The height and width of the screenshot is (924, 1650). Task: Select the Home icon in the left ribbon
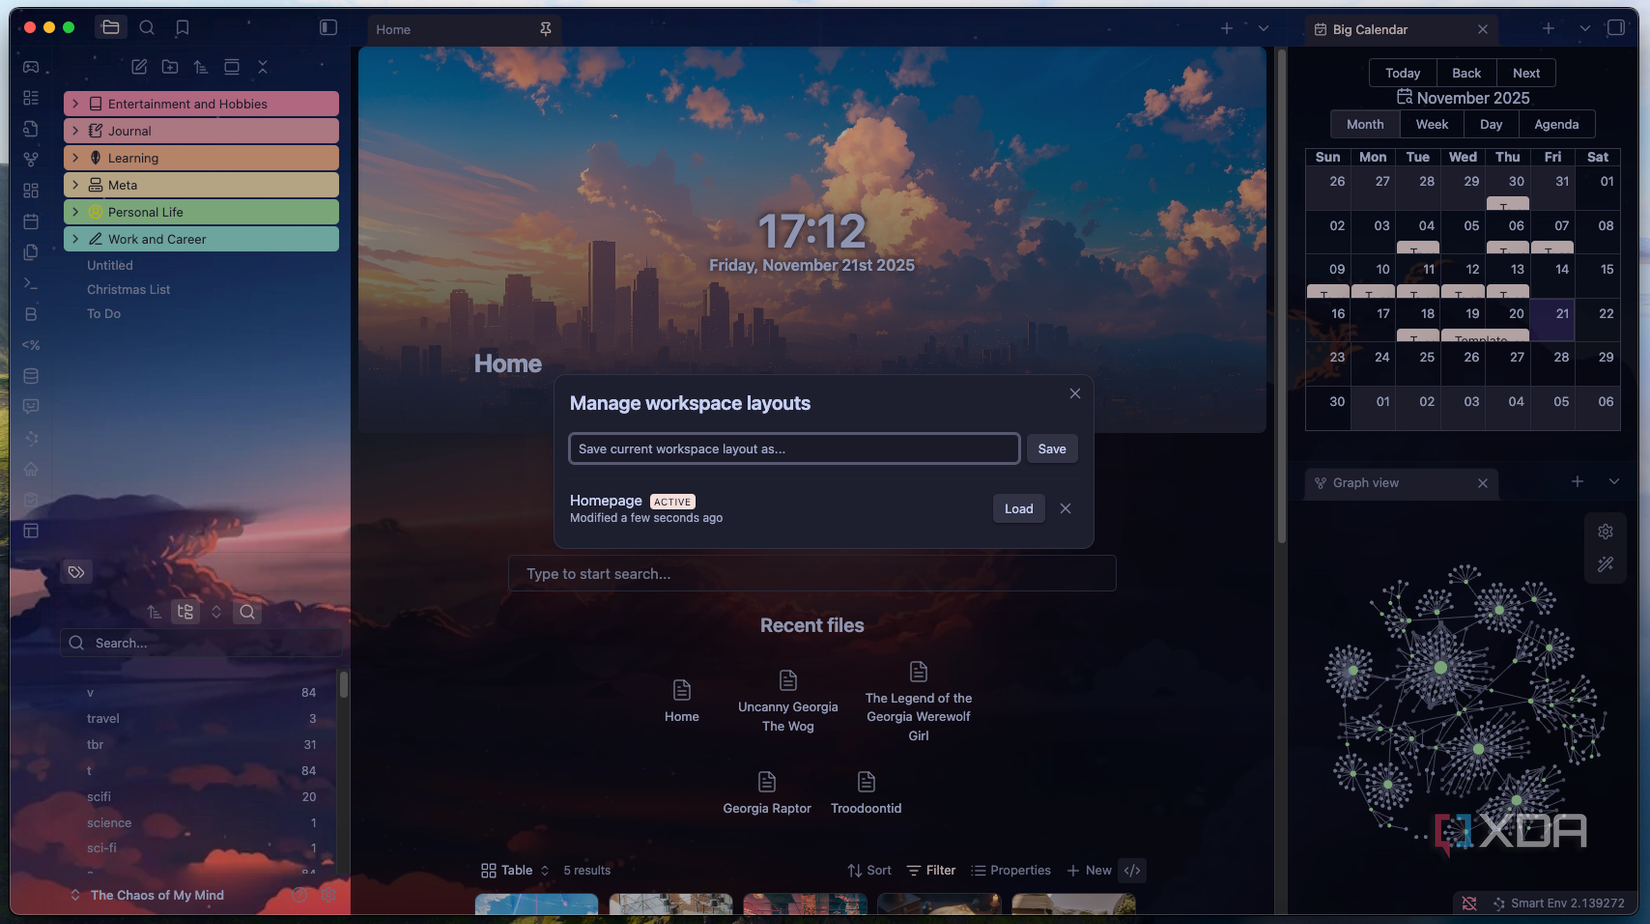[31, 468]
